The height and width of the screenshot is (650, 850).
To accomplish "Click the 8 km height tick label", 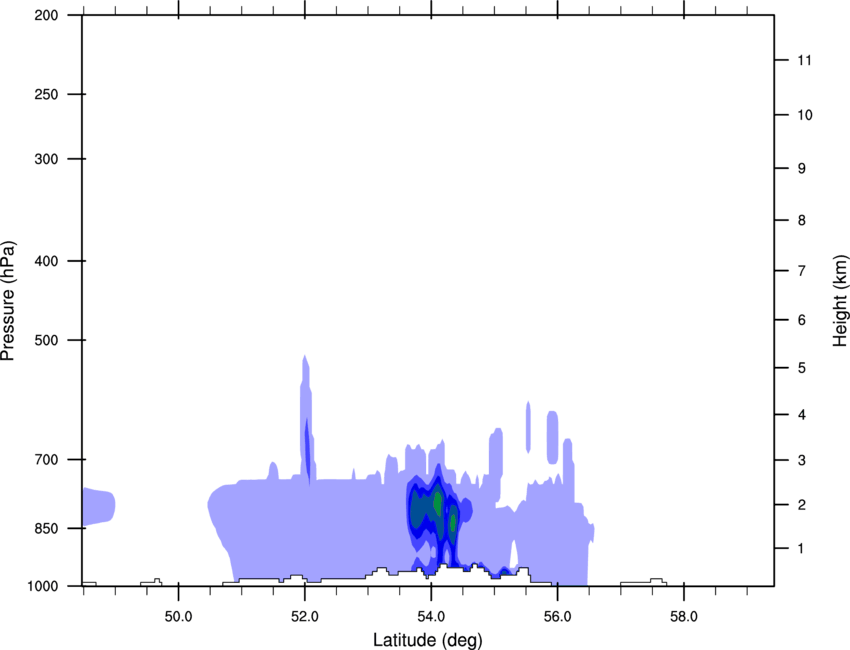I will (802, 221).
